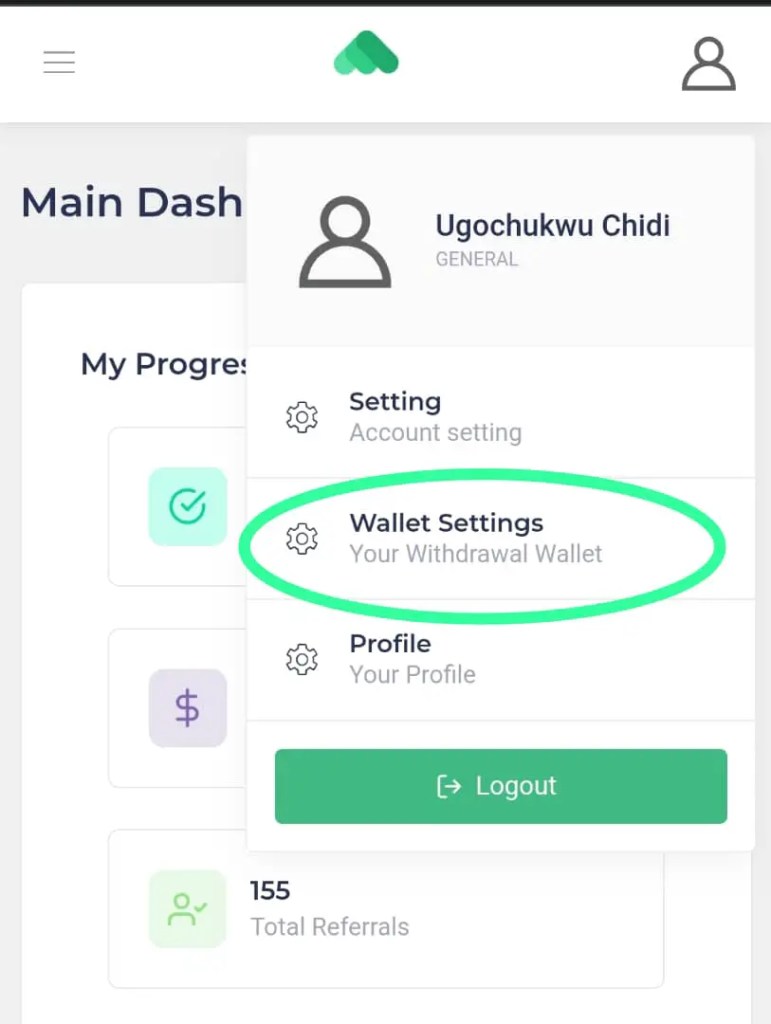Click the Your Withdrawal Wallet subtitle
This screenshot has height=1024, width=771.
[x=475, y=554]
